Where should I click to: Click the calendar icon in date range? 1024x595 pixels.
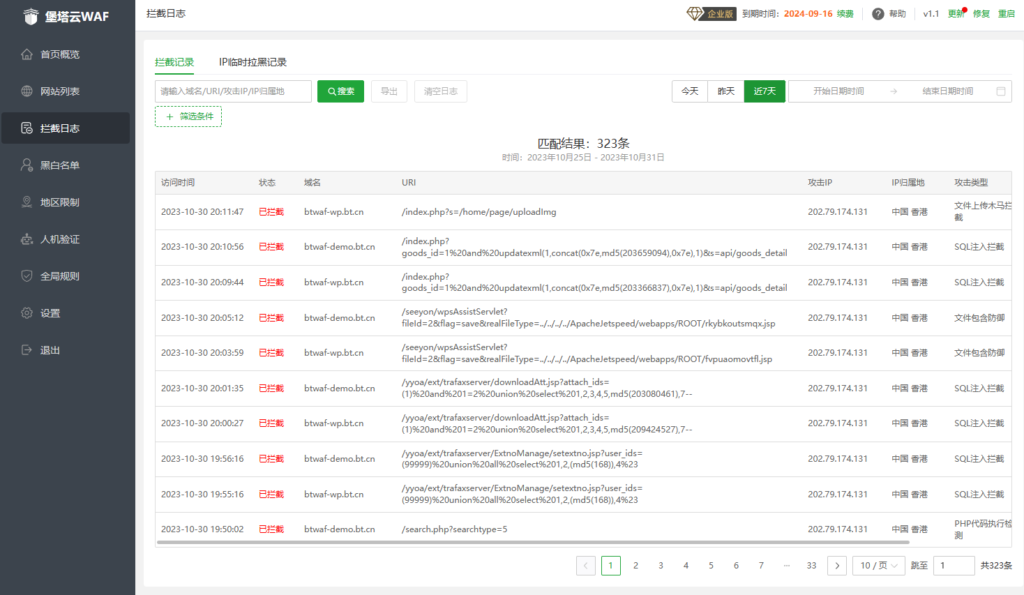point(1000,91)
